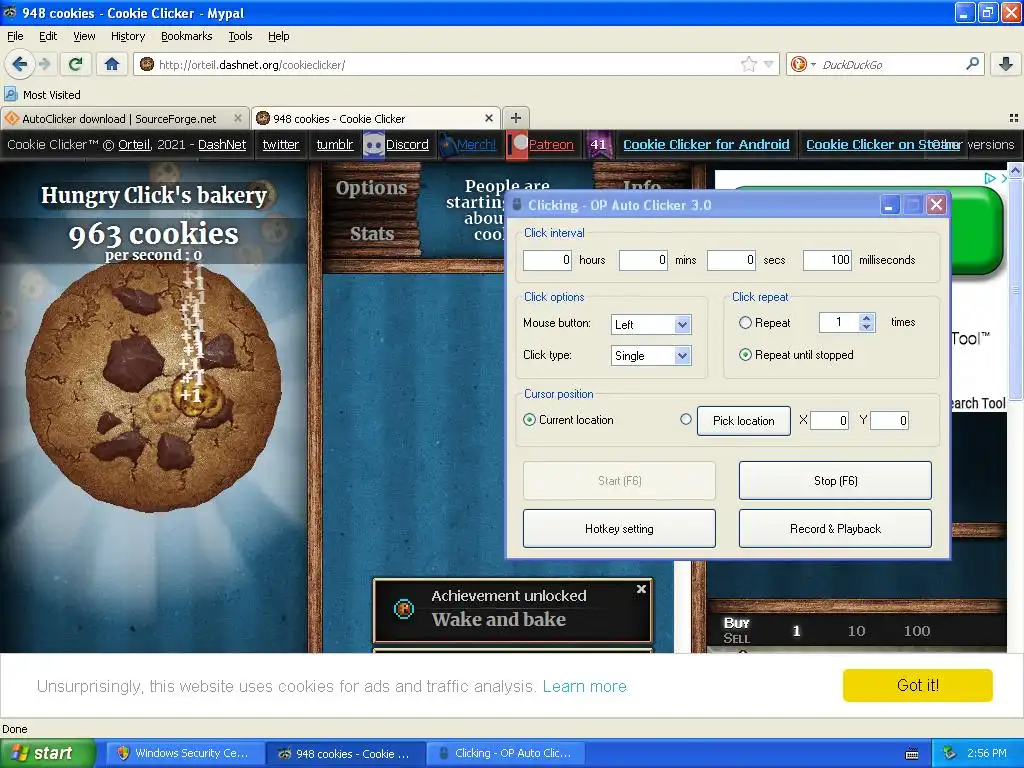The height and width of the screenshot is (768, 1024).
Task: Accept cookies with Got it! button
Action: pyautogui.click(x=918, y=685)
